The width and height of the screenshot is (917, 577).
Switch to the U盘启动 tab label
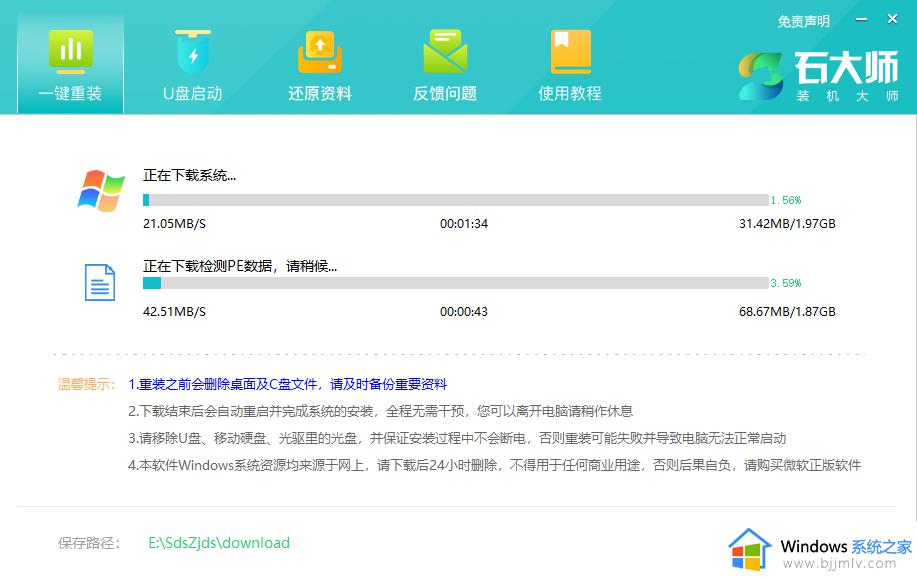[193, 94]
